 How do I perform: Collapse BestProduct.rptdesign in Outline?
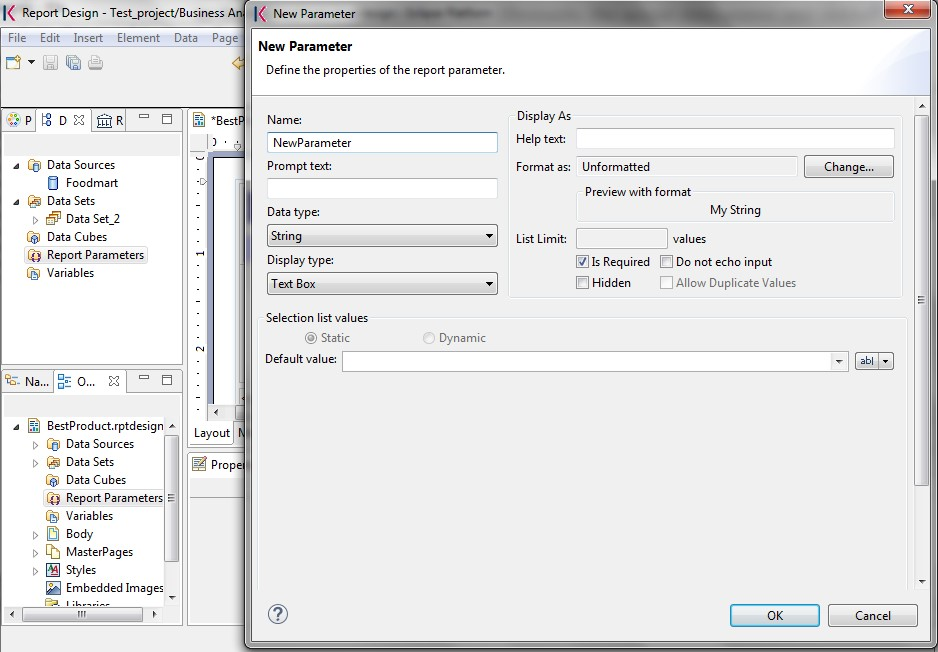click(16, 426)
